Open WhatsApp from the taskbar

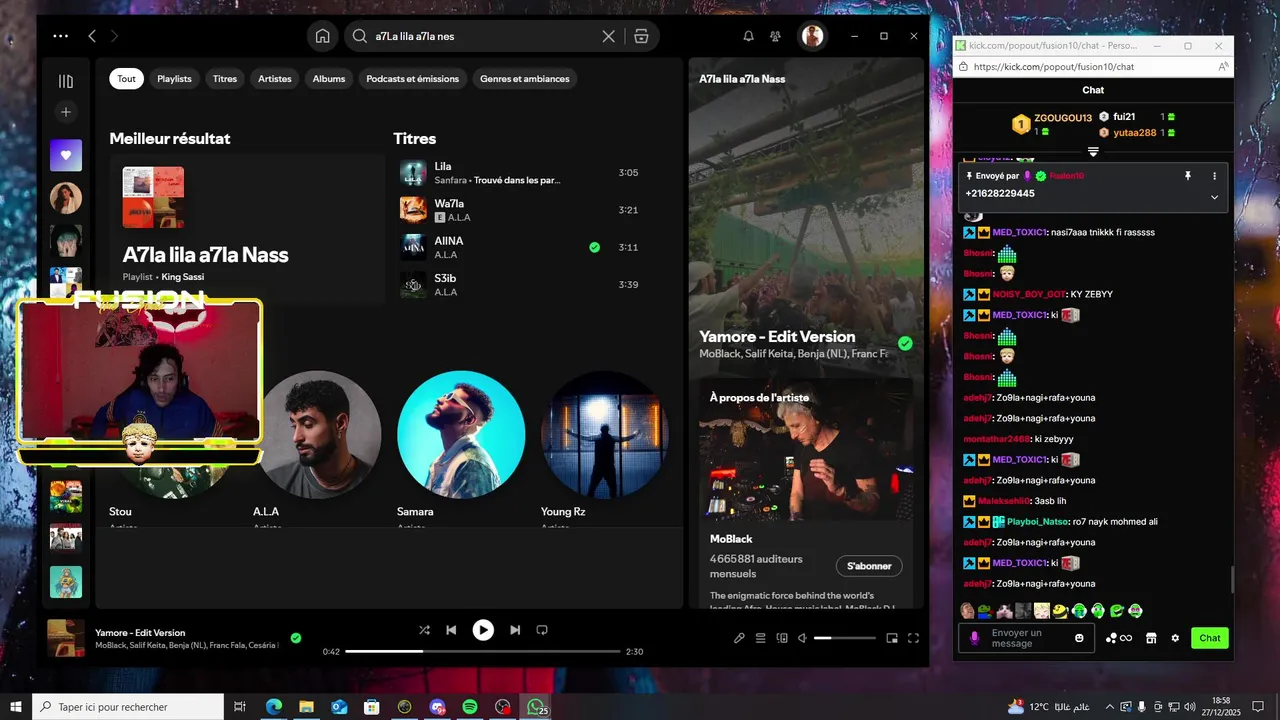pyautogui.click(x=536, y=707)
